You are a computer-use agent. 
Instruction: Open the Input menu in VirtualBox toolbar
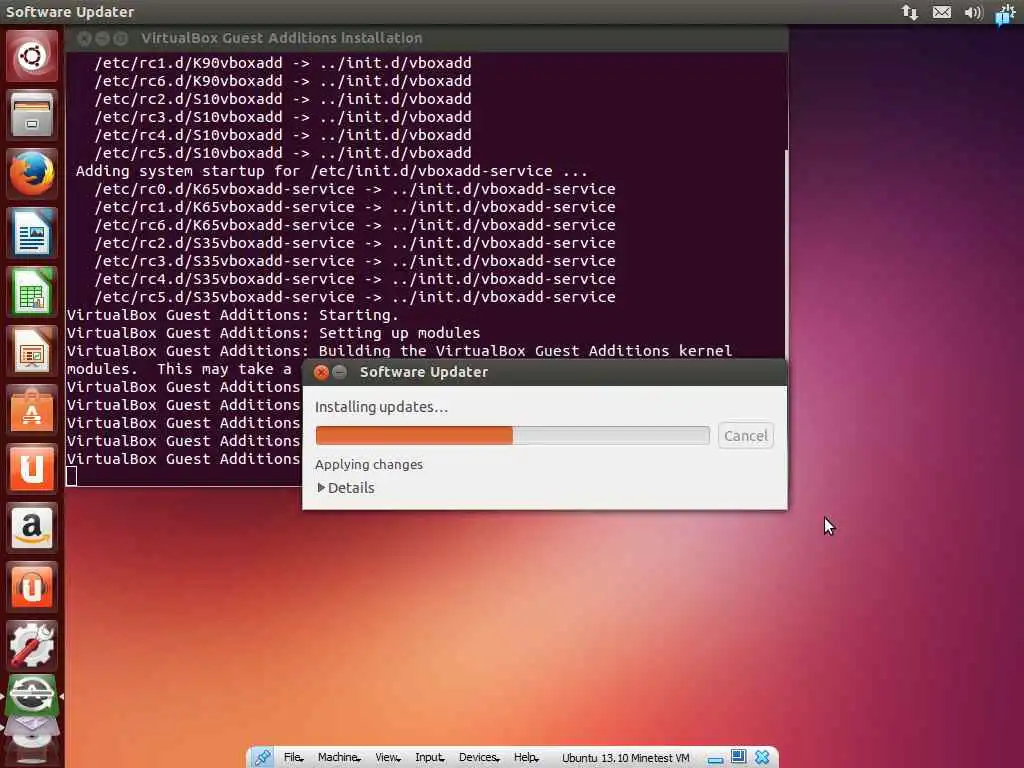click(x=430, y=758)
